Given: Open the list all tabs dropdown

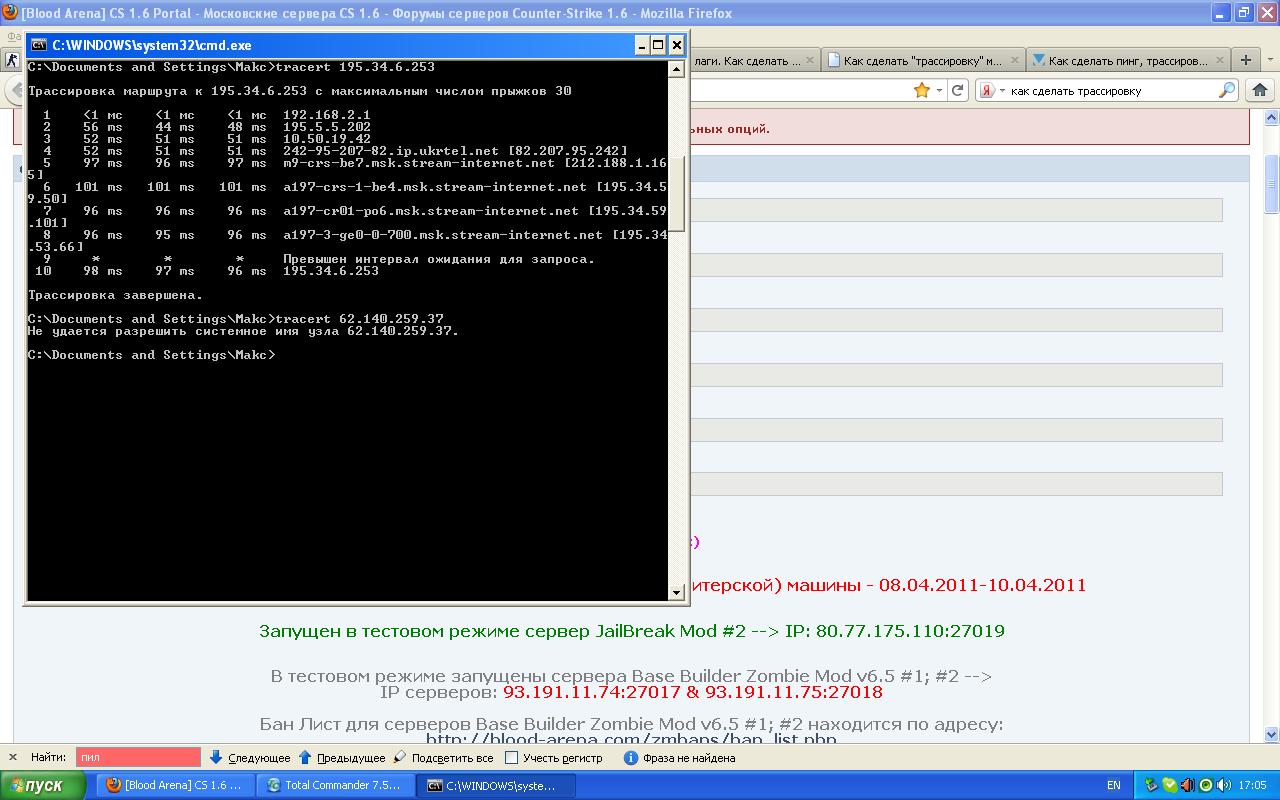Looking at the screenshot, I should point(1270,60).
